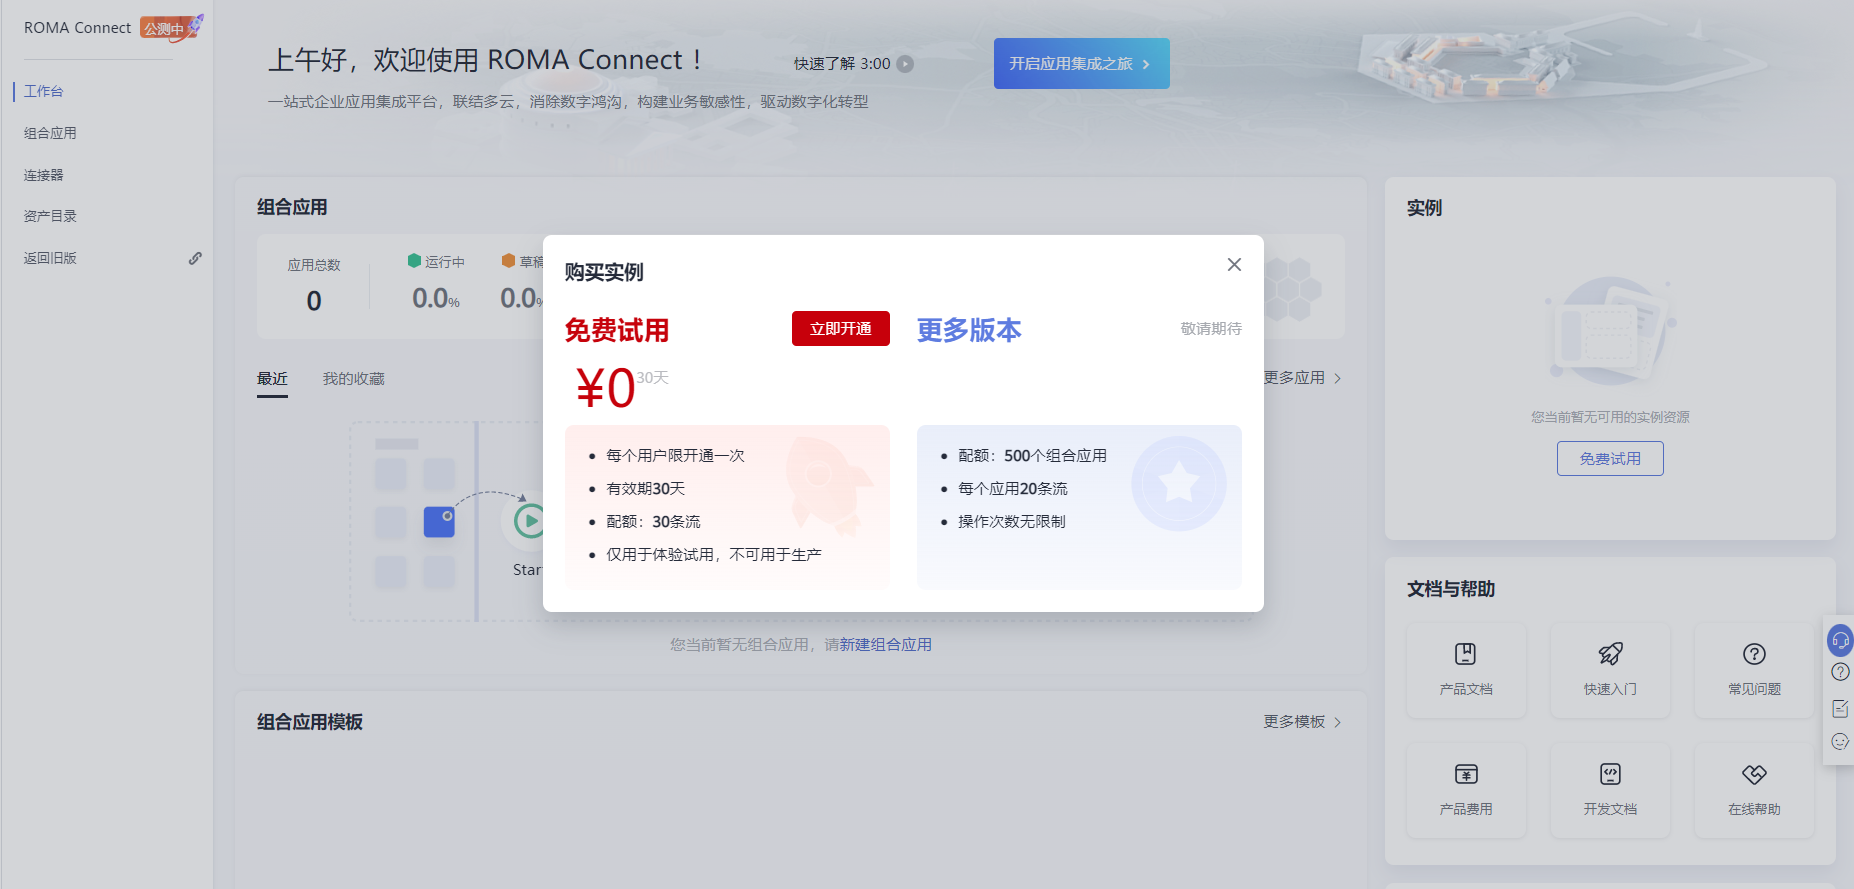Open 工作台 in the sidebar
Viewport: 1854px width, 889px height.
point(44,91)
